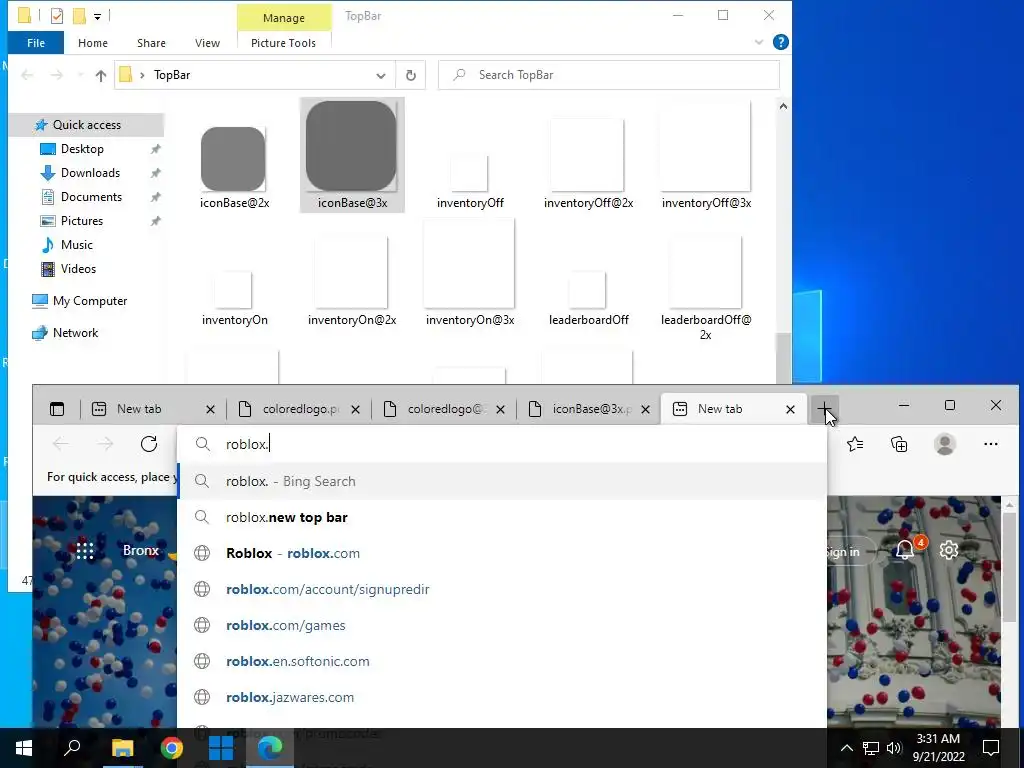Click the Edge refresh page icon
Viewport: 1024px width, 768px height.
pyautogui.click(x=149, y=444)
